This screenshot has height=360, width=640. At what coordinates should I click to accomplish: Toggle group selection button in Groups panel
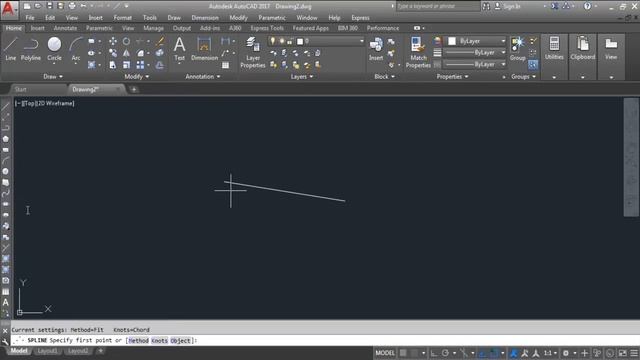(x=533, y=64)
